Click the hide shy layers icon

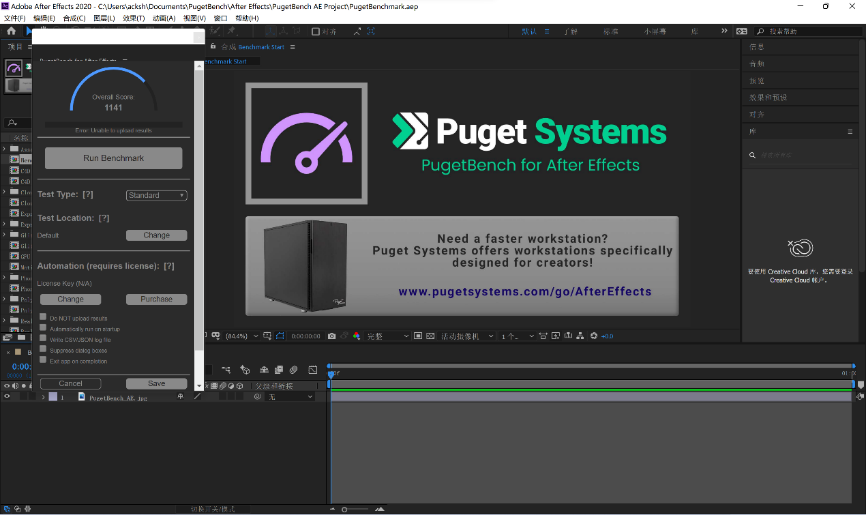click(264, 369)
